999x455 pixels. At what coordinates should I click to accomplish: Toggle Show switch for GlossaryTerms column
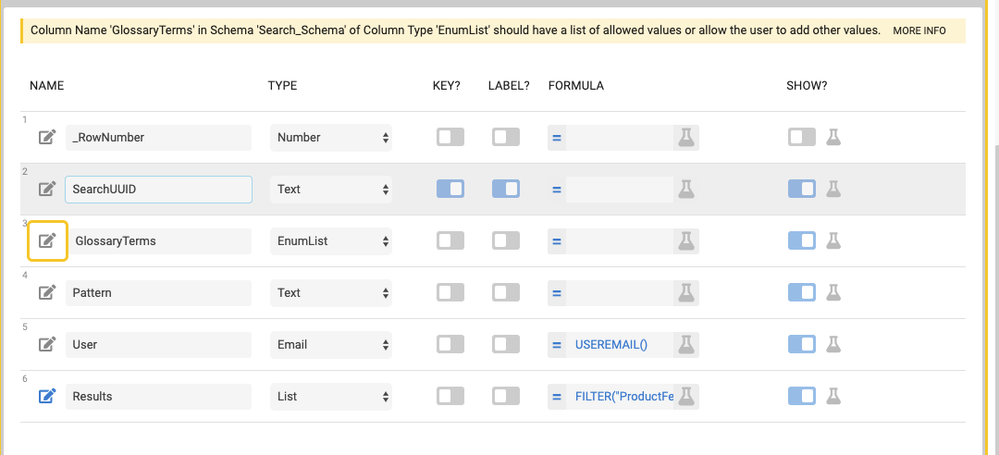coord(802,241)
